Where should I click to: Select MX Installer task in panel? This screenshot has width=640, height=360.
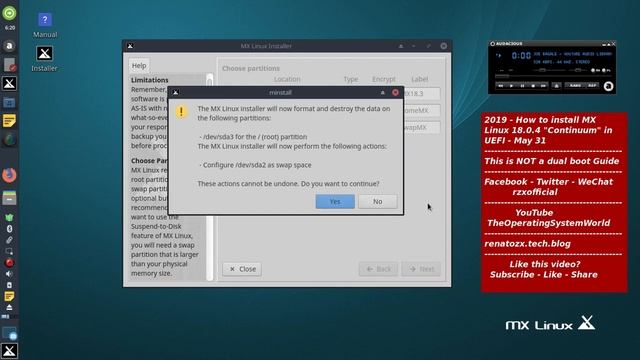click(9, 83)
